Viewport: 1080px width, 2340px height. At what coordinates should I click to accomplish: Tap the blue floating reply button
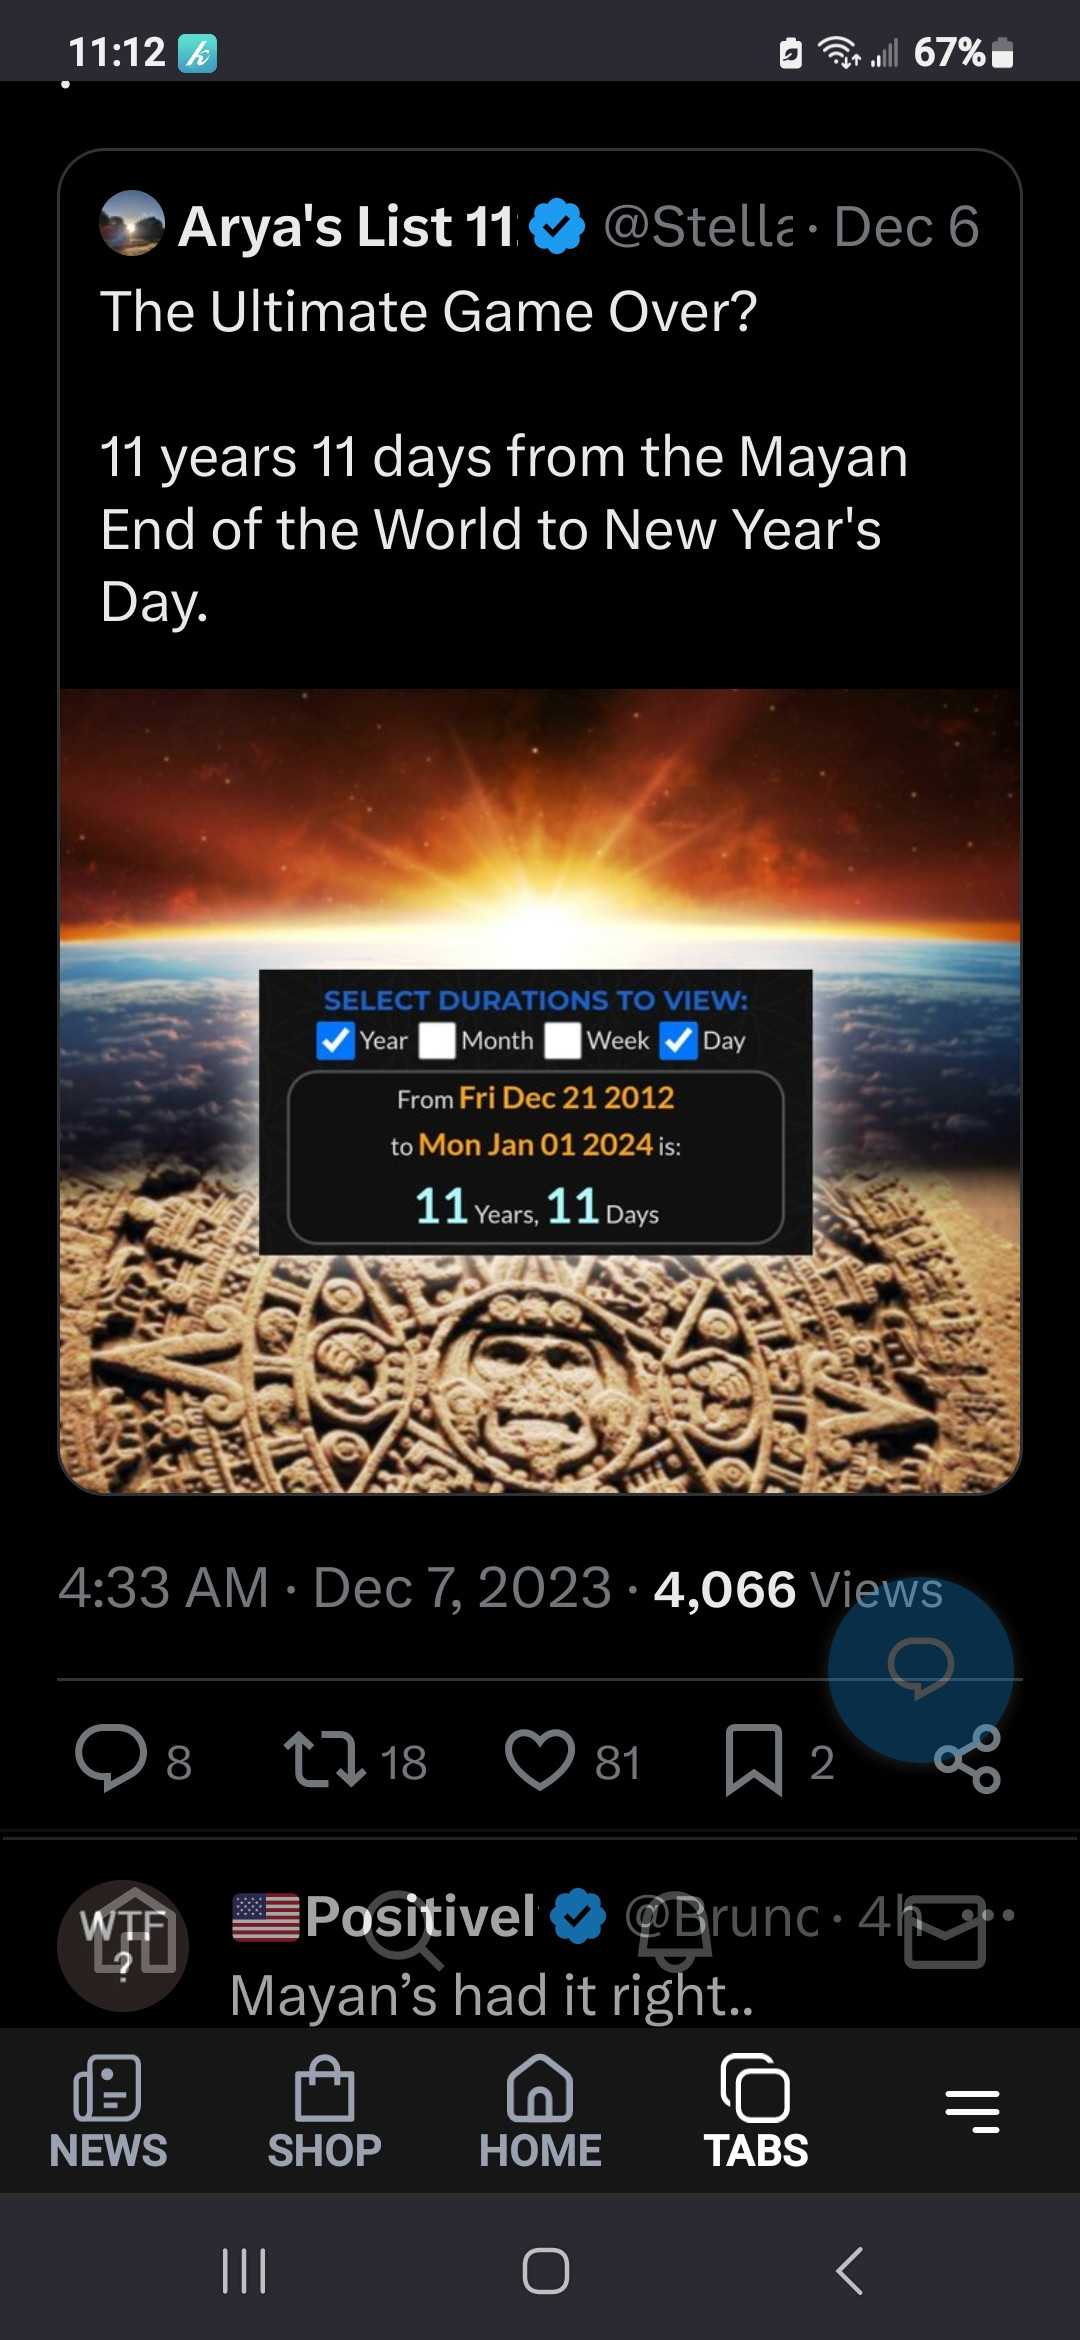(920, 1669)
